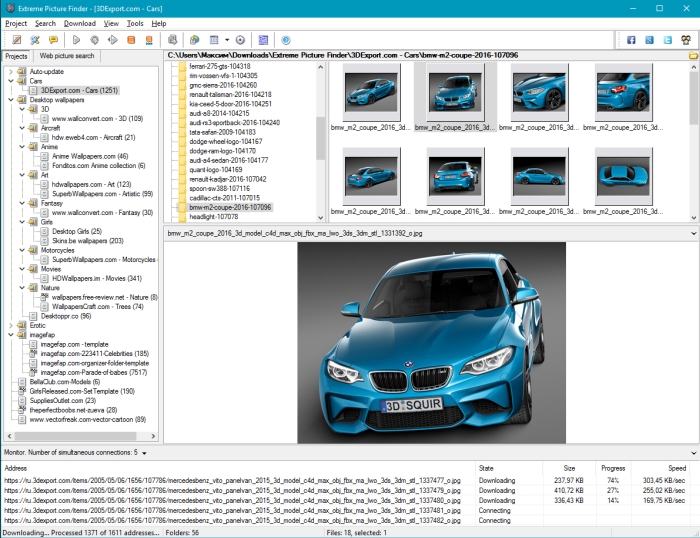The width and height of the screenshot is (700, 538).
Task: Open the Facebook share icon
Action: pos(631,40)
